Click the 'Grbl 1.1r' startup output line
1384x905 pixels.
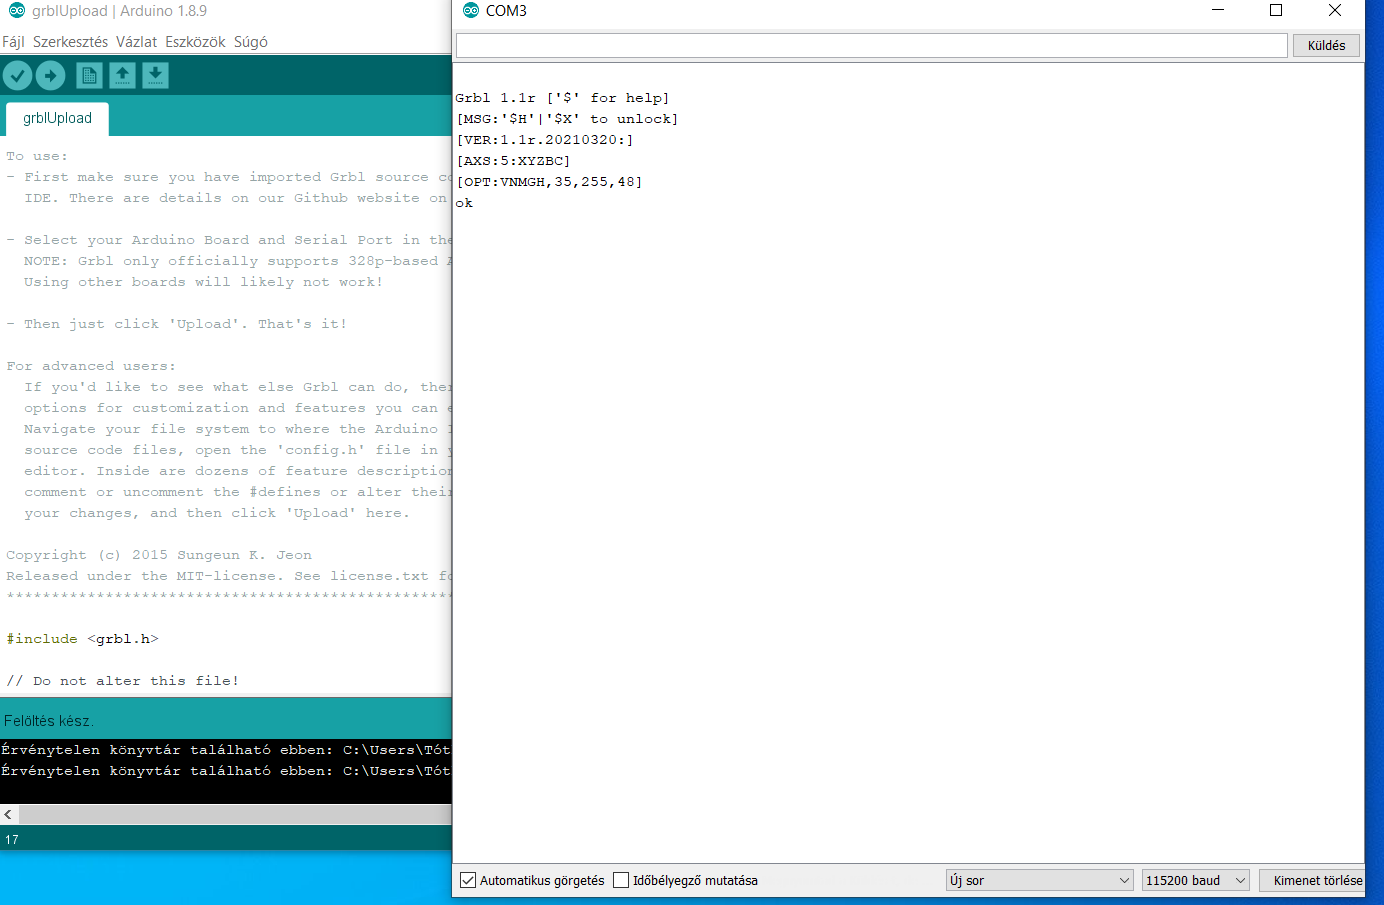[562, 98]
